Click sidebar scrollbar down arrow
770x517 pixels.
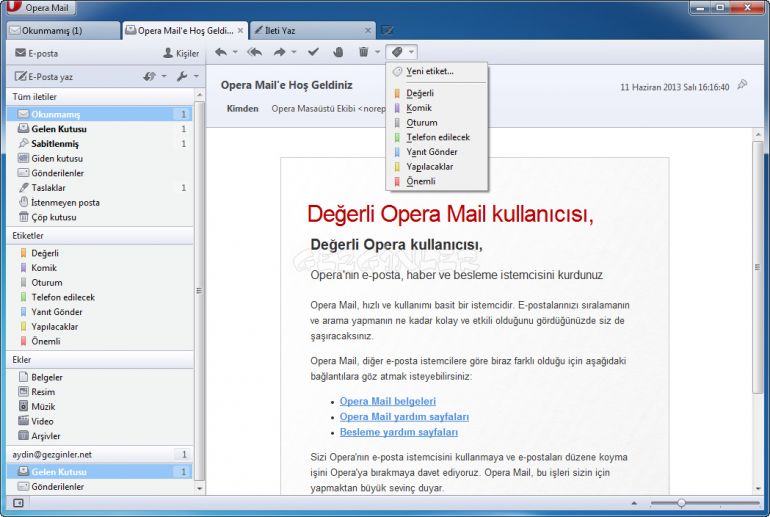point(199,489)
